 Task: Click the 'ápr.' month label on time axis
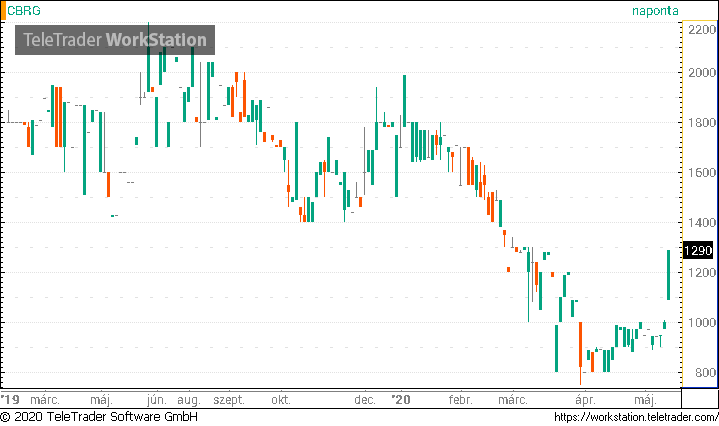point(585,400)
